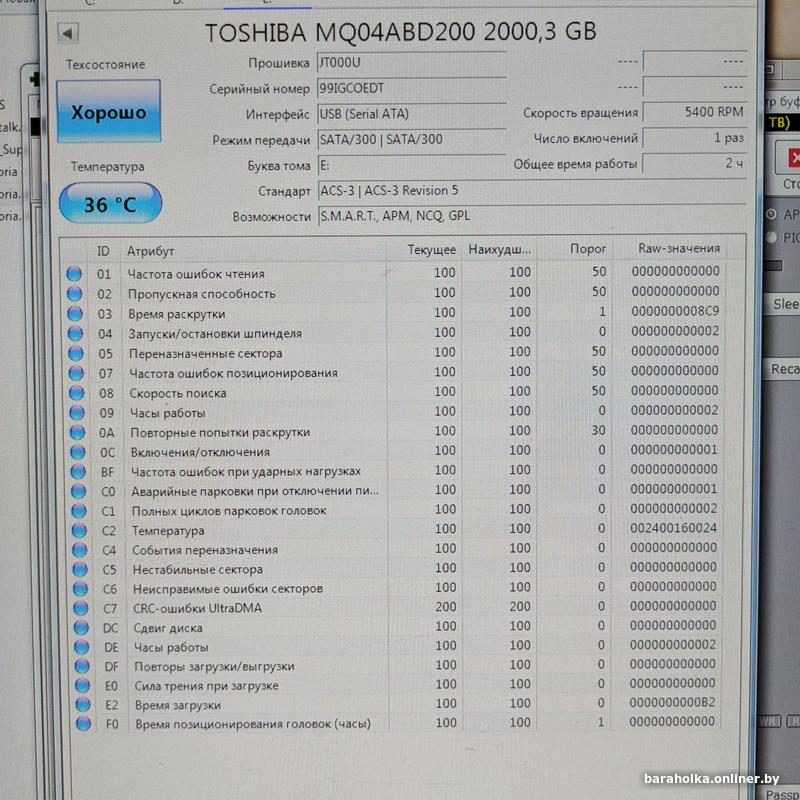Click the 36 °C temperature button
The height and width of the screenshot is (800, 800).
coord(111,203)
